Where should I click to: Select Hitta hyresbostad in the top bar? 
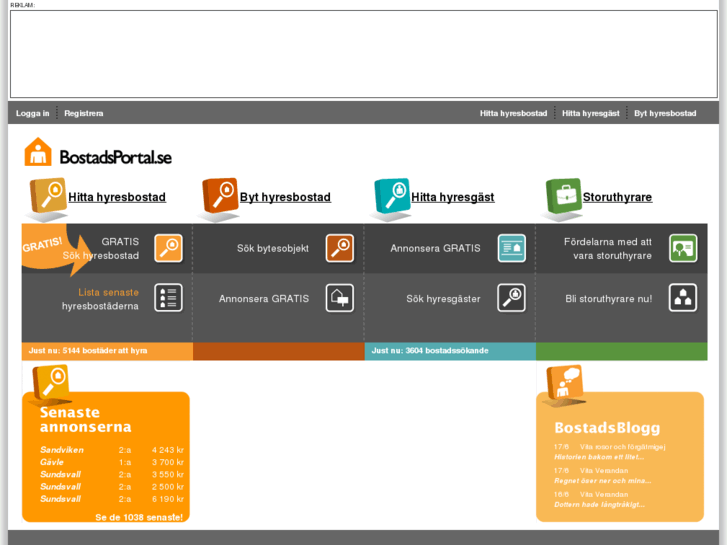[x=513, y=113]
